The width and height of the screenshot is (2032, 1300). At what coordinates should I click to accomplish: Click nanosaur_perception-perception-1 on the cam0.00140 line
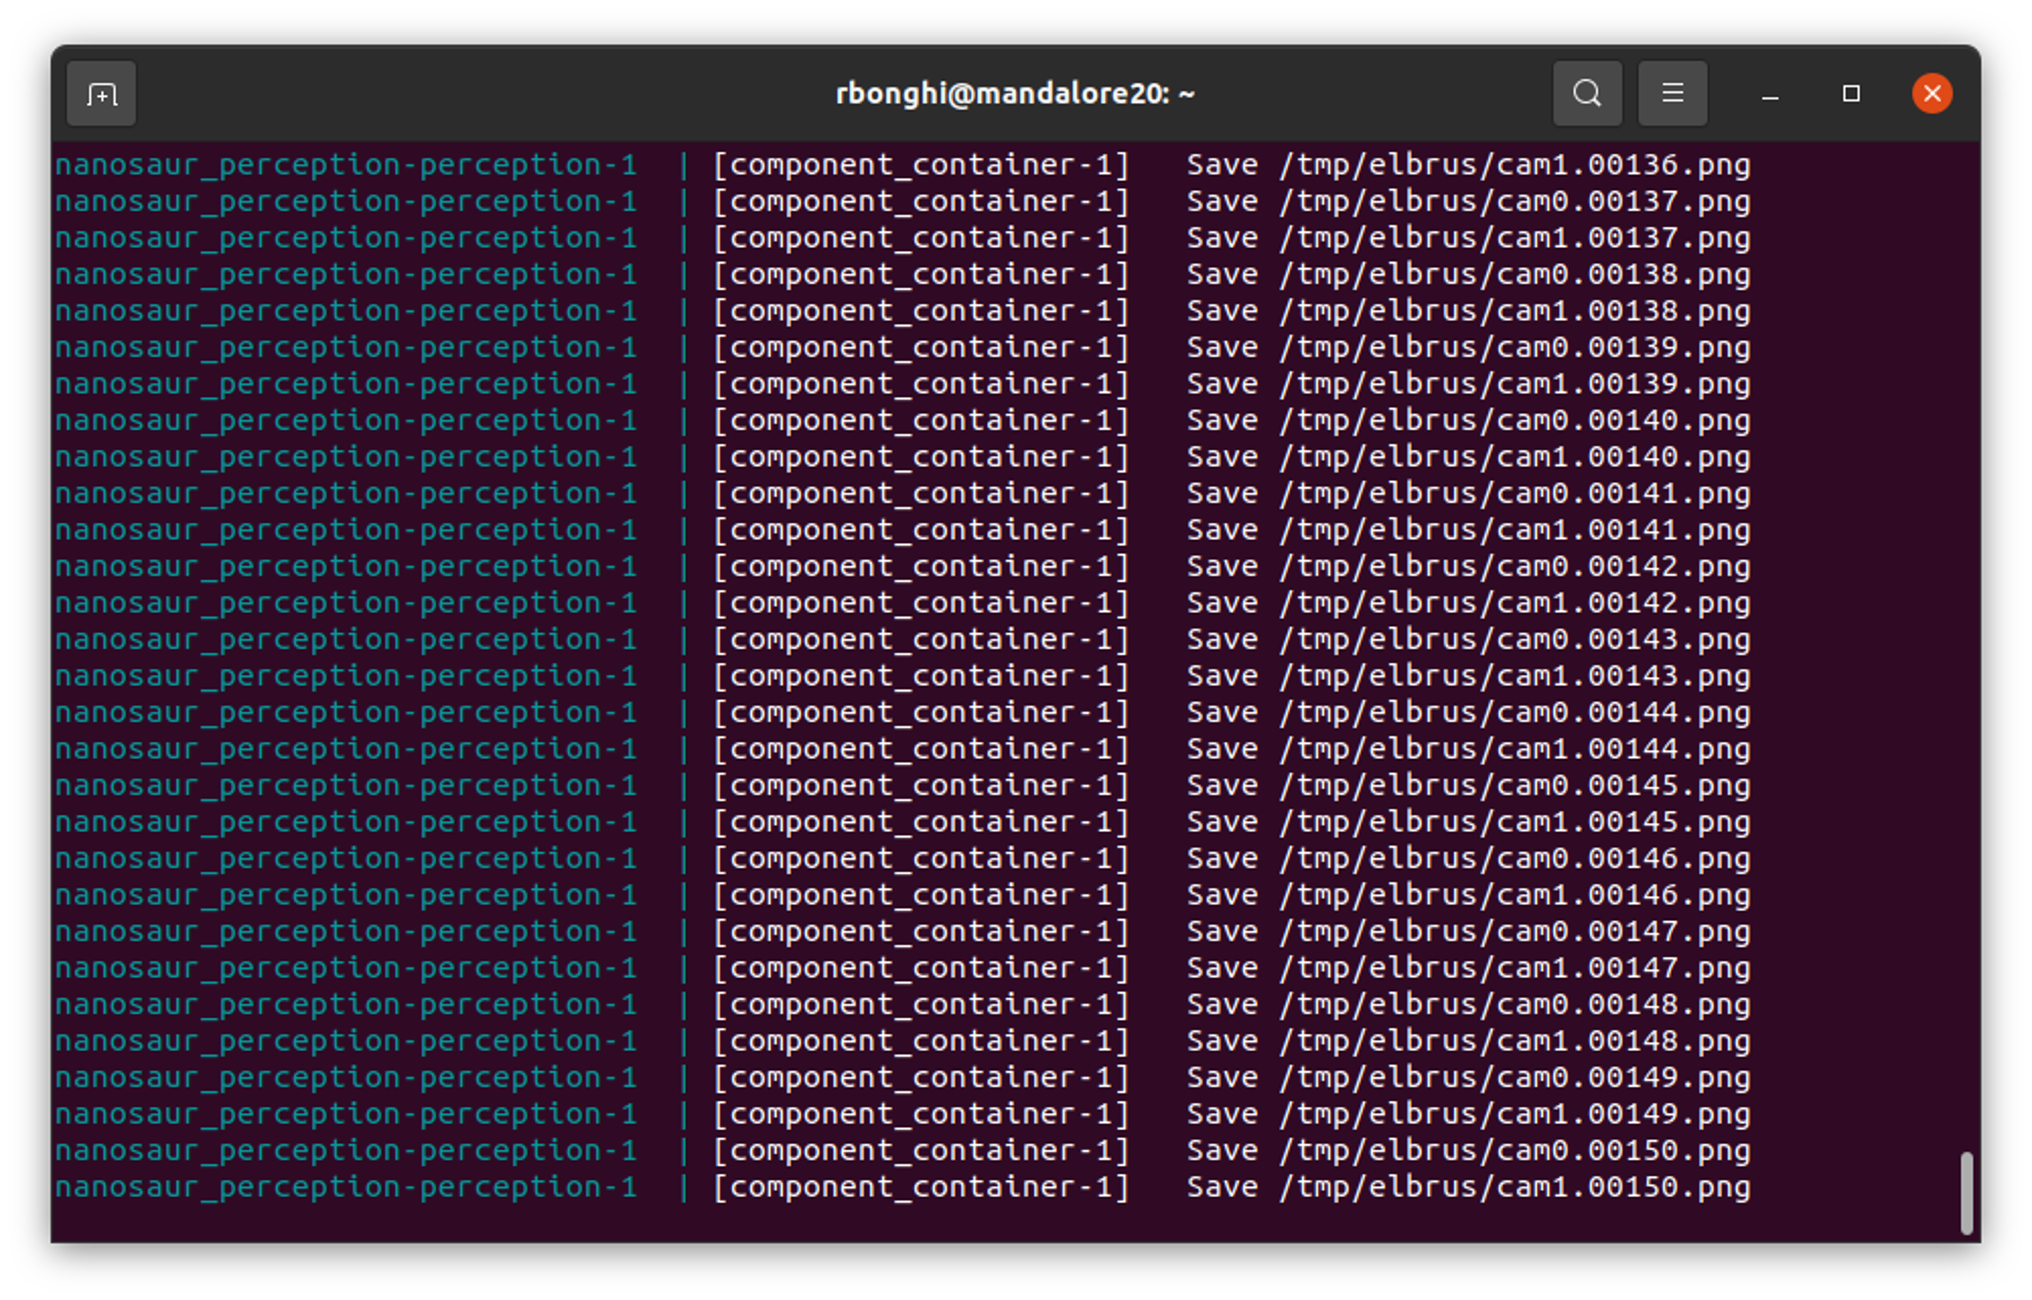coord(346,421)
